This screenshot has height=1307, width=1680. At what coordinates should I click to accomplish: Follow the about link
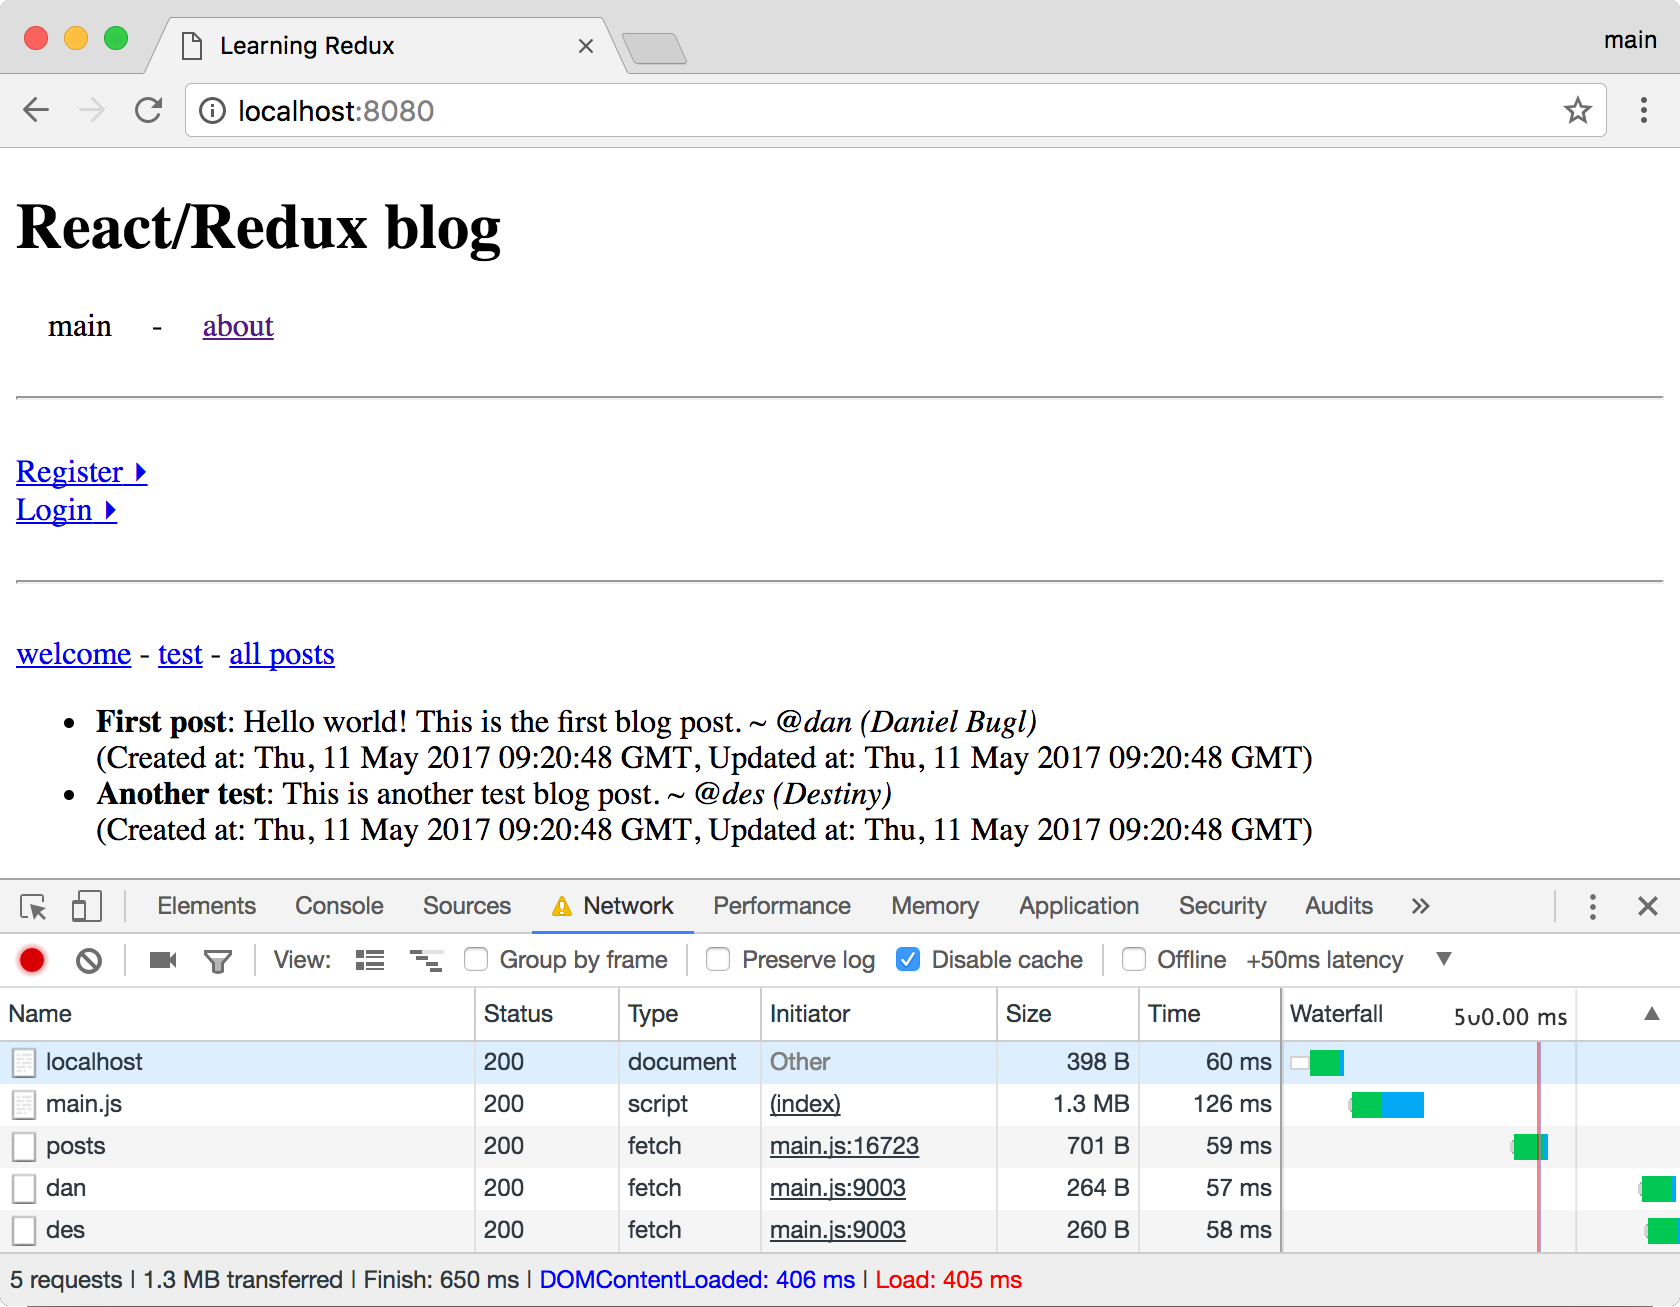238,326
